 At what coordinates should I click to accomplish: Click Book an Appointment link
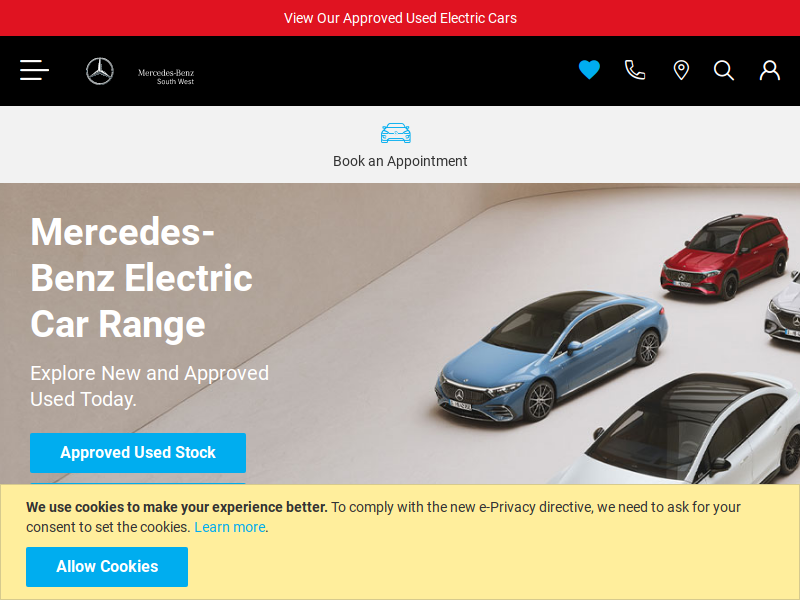(x=400, y=161)
